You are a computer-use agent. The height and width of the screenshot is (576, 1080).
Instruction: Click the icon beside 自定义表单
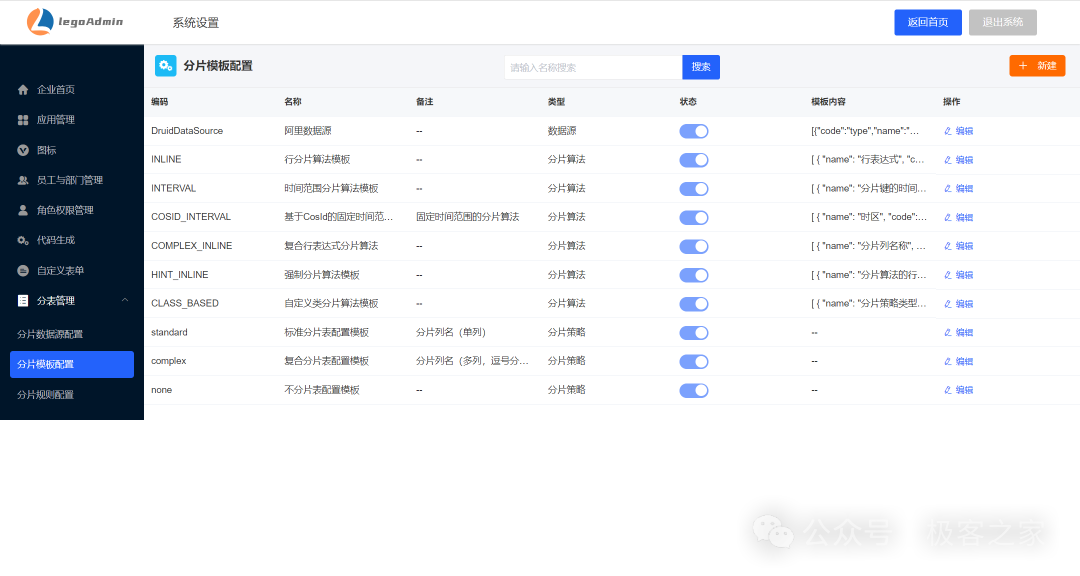(x=23, y=271)
